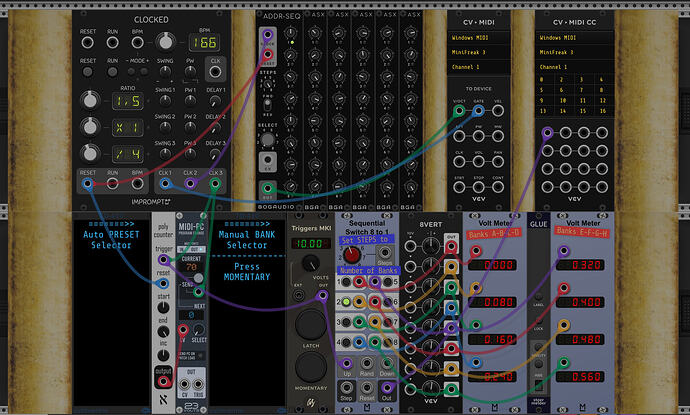Viewport: 690px width, 415px height.
Task: Click the VEL jack on CV-MIDI
Action: (498, 111)
